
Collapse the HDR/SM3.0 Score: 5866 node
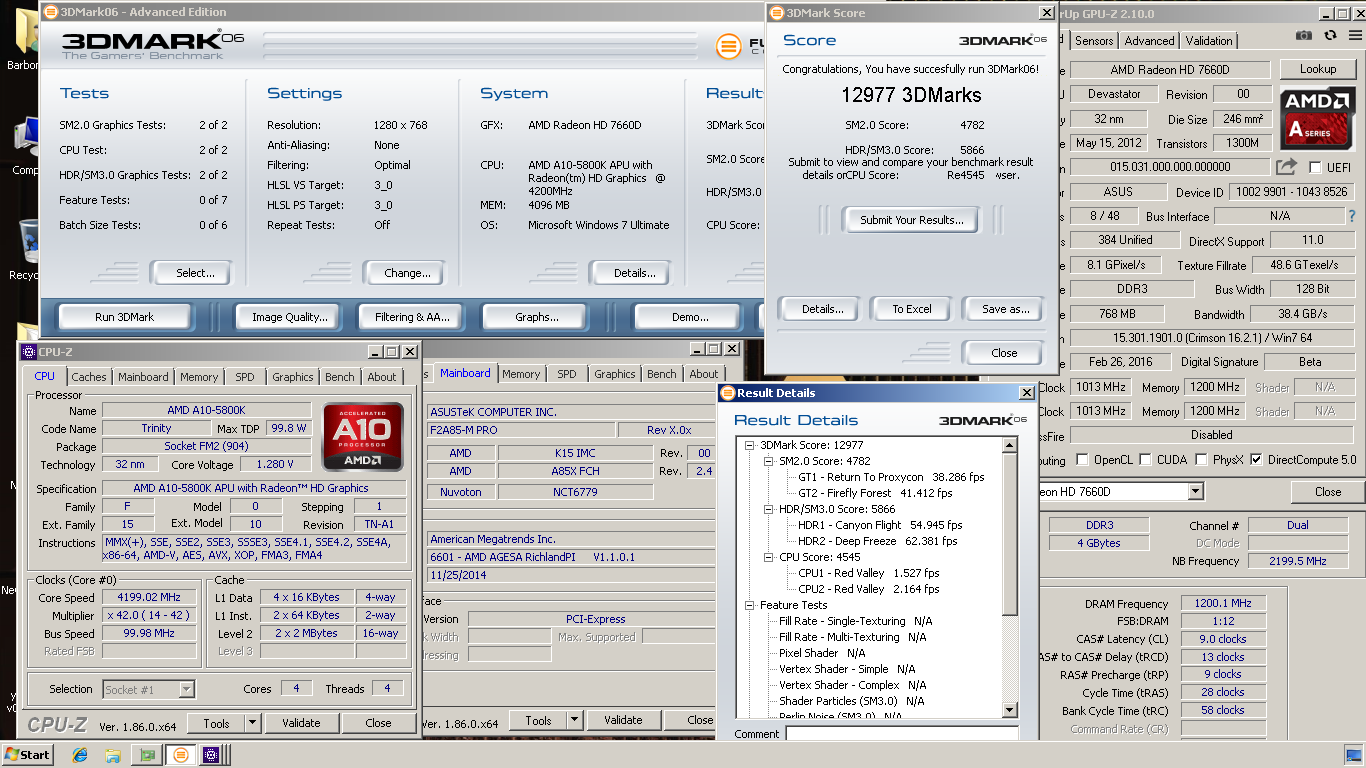[768, 509]
